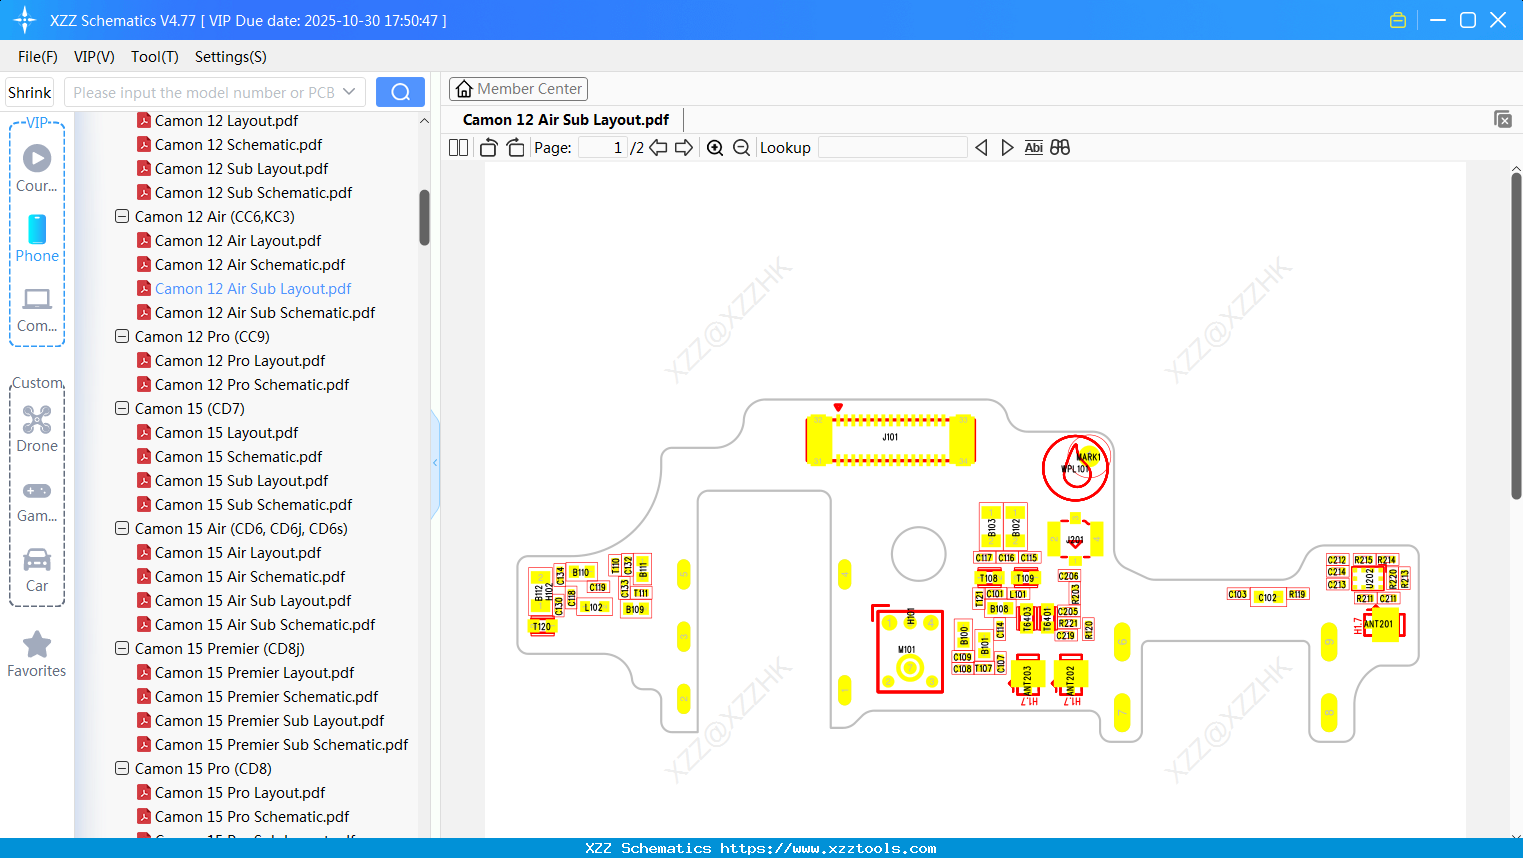This screenshot has width=1523, height=858.
Task: Open Camon 12 Air Schematic.pdf
Action: [x=250, y=264]
